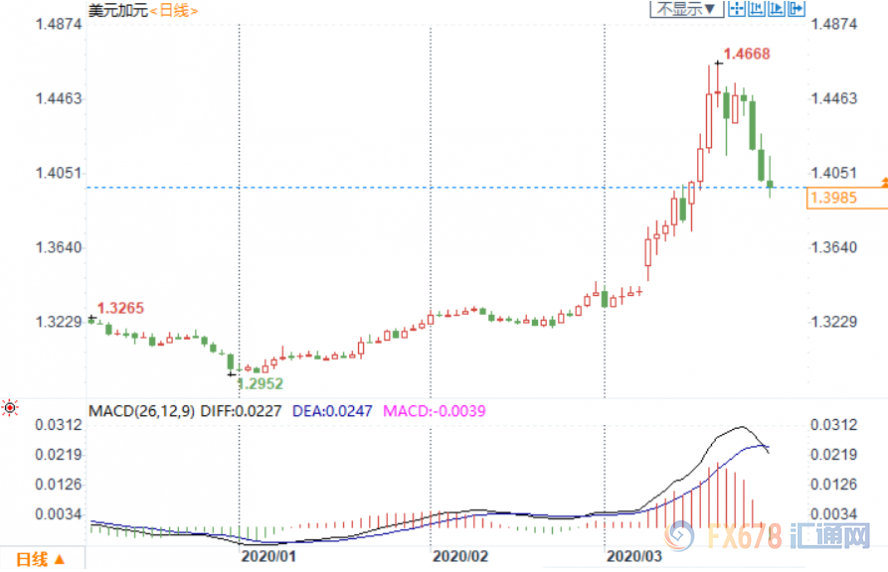The image size is (888, 572).
Task: Click the MACD left axis 0.0219 value
Action: pos(58,454)
